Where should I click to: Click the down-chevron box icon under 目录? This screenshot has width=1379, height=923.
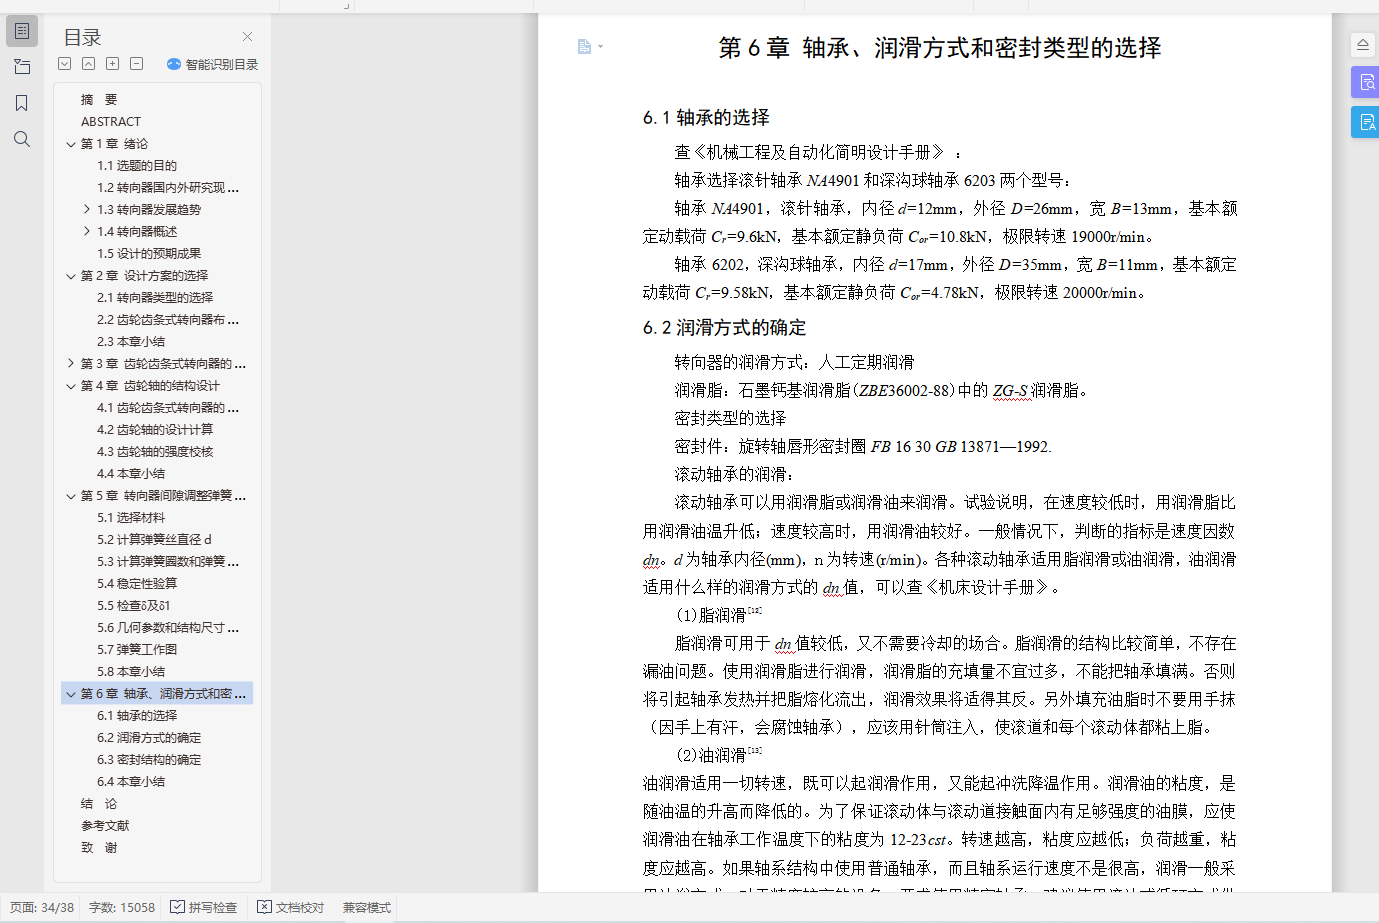(65, 64)
